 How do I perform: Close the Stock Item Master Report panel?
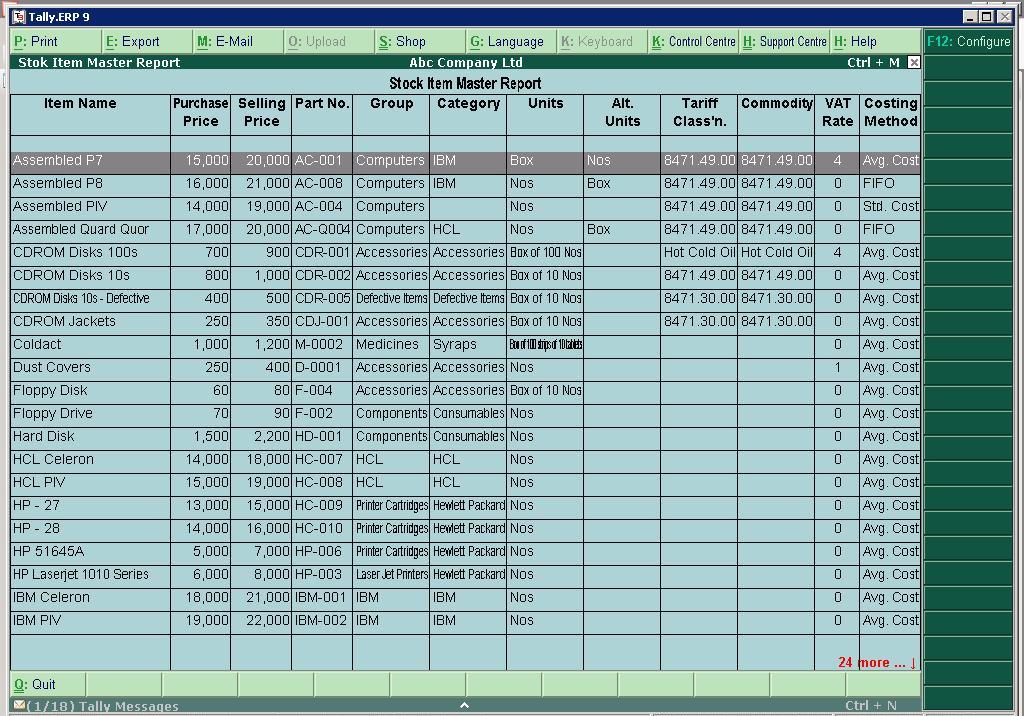913,62
